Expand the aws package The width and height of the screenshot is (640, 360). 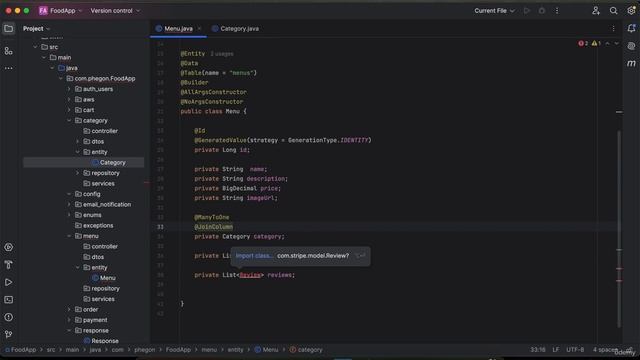tap(69, 100)
